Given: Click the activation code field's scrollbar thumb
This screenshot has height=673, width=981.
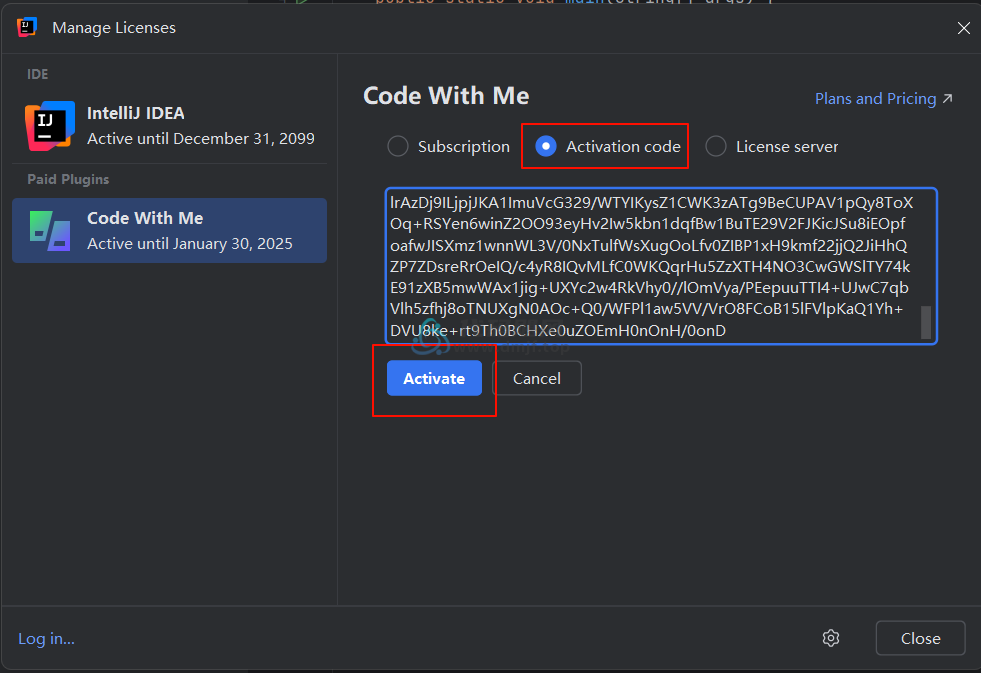Looking at the screenshot, I should click(926, 321).
